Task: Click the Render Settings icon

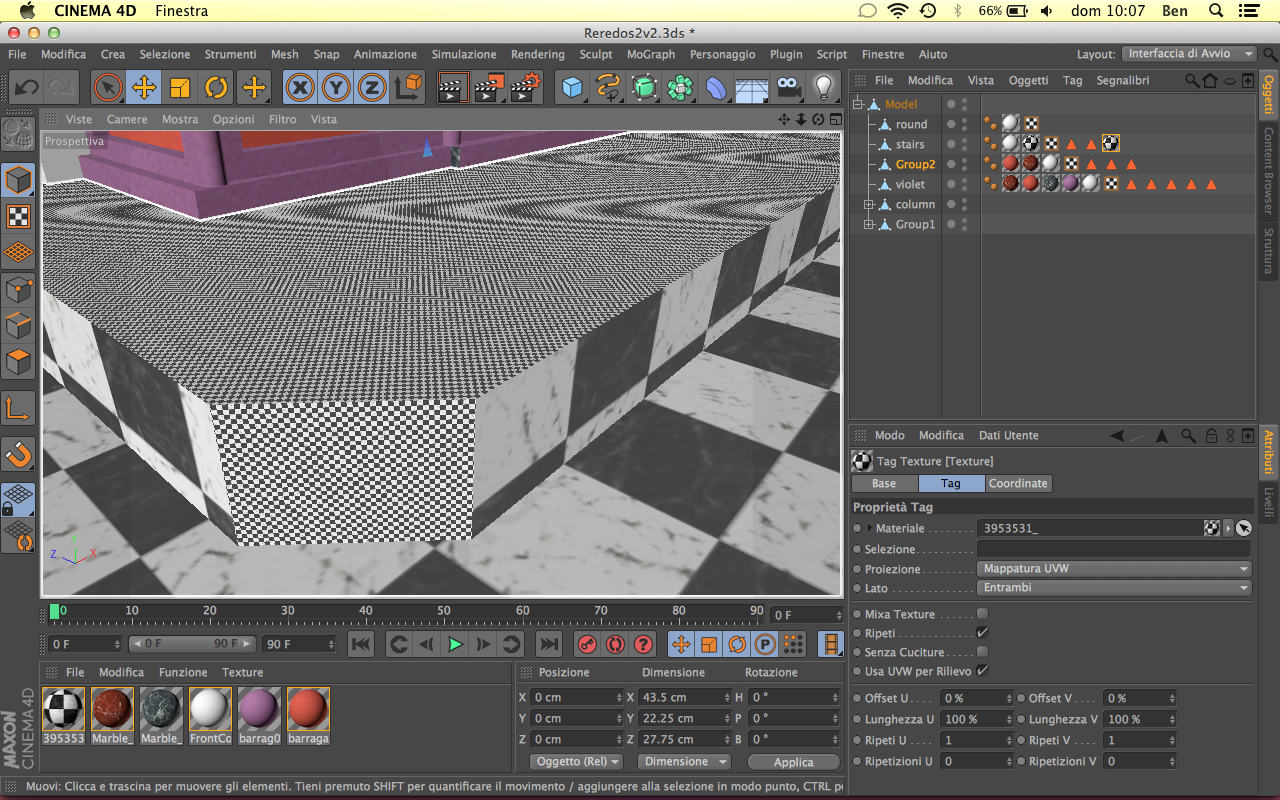Action: (525, 88)
